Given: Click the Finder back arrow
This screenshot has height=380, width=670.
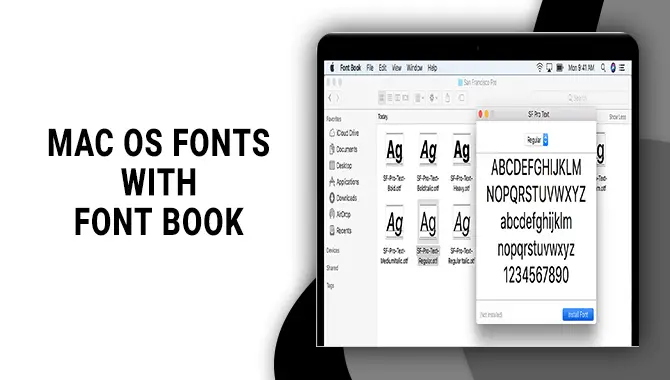Looking at the screenshot, I should pos(330,98).
